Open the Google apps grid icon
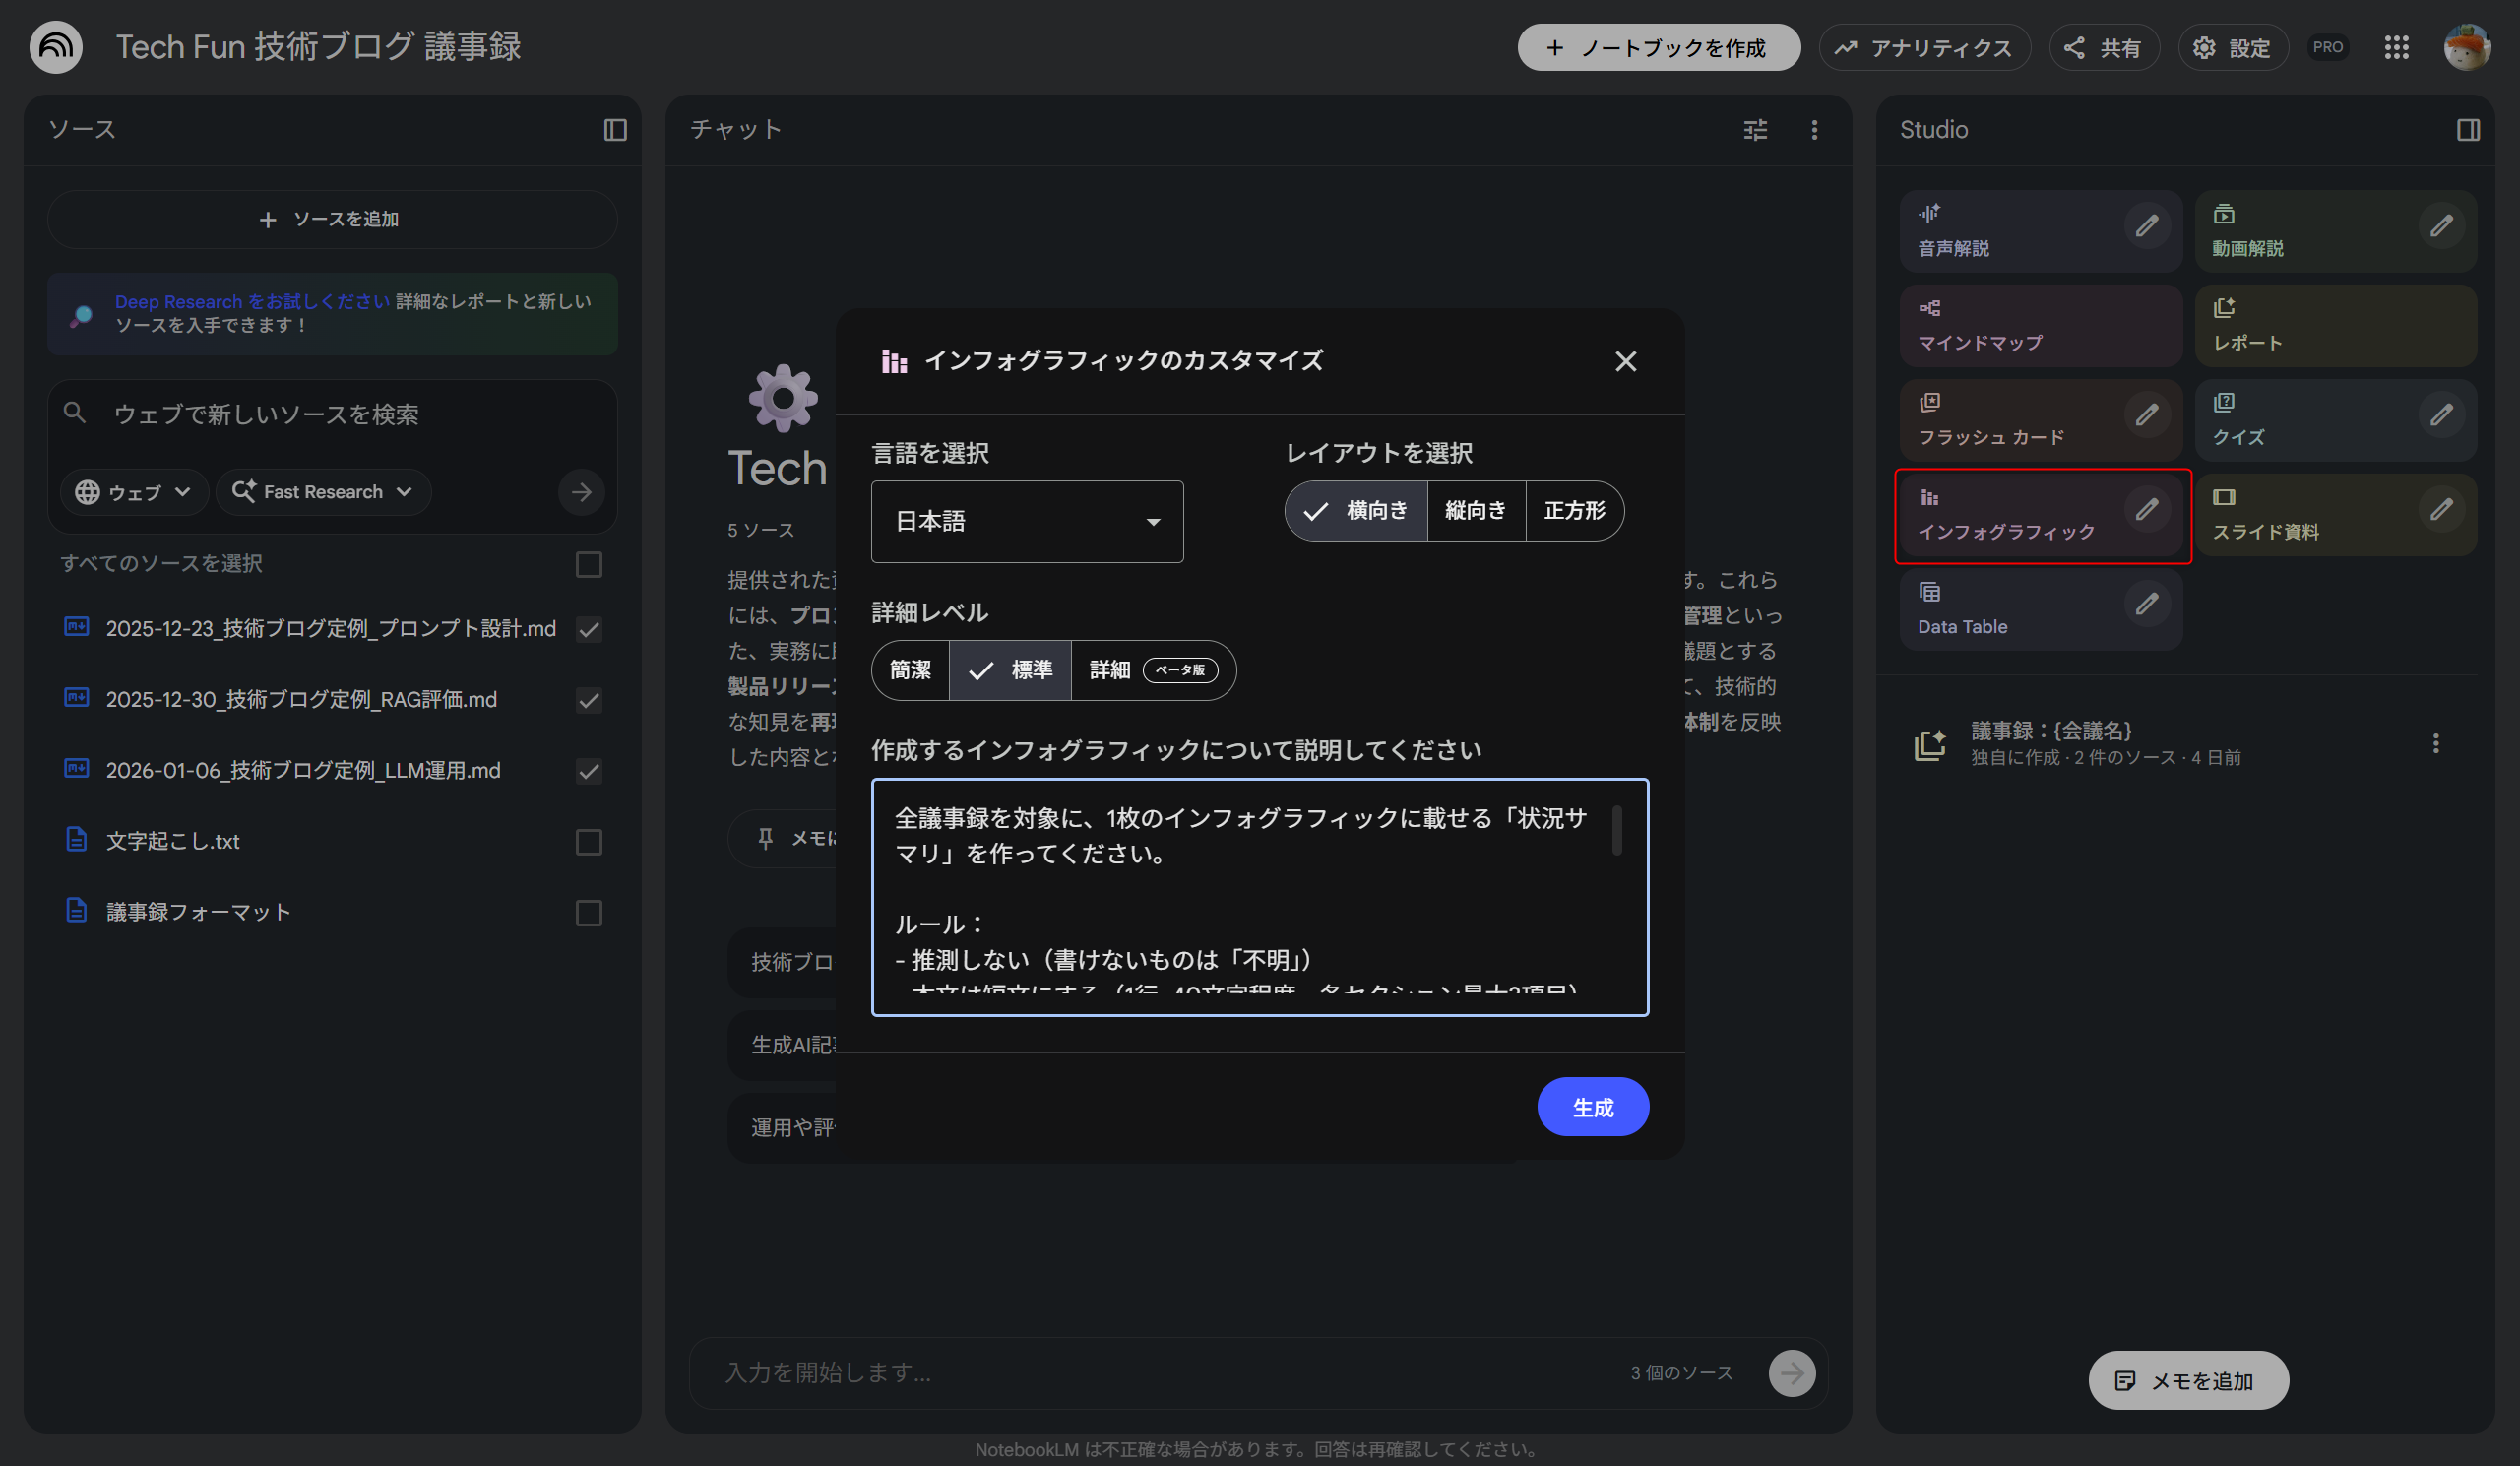 point(2396,47)
